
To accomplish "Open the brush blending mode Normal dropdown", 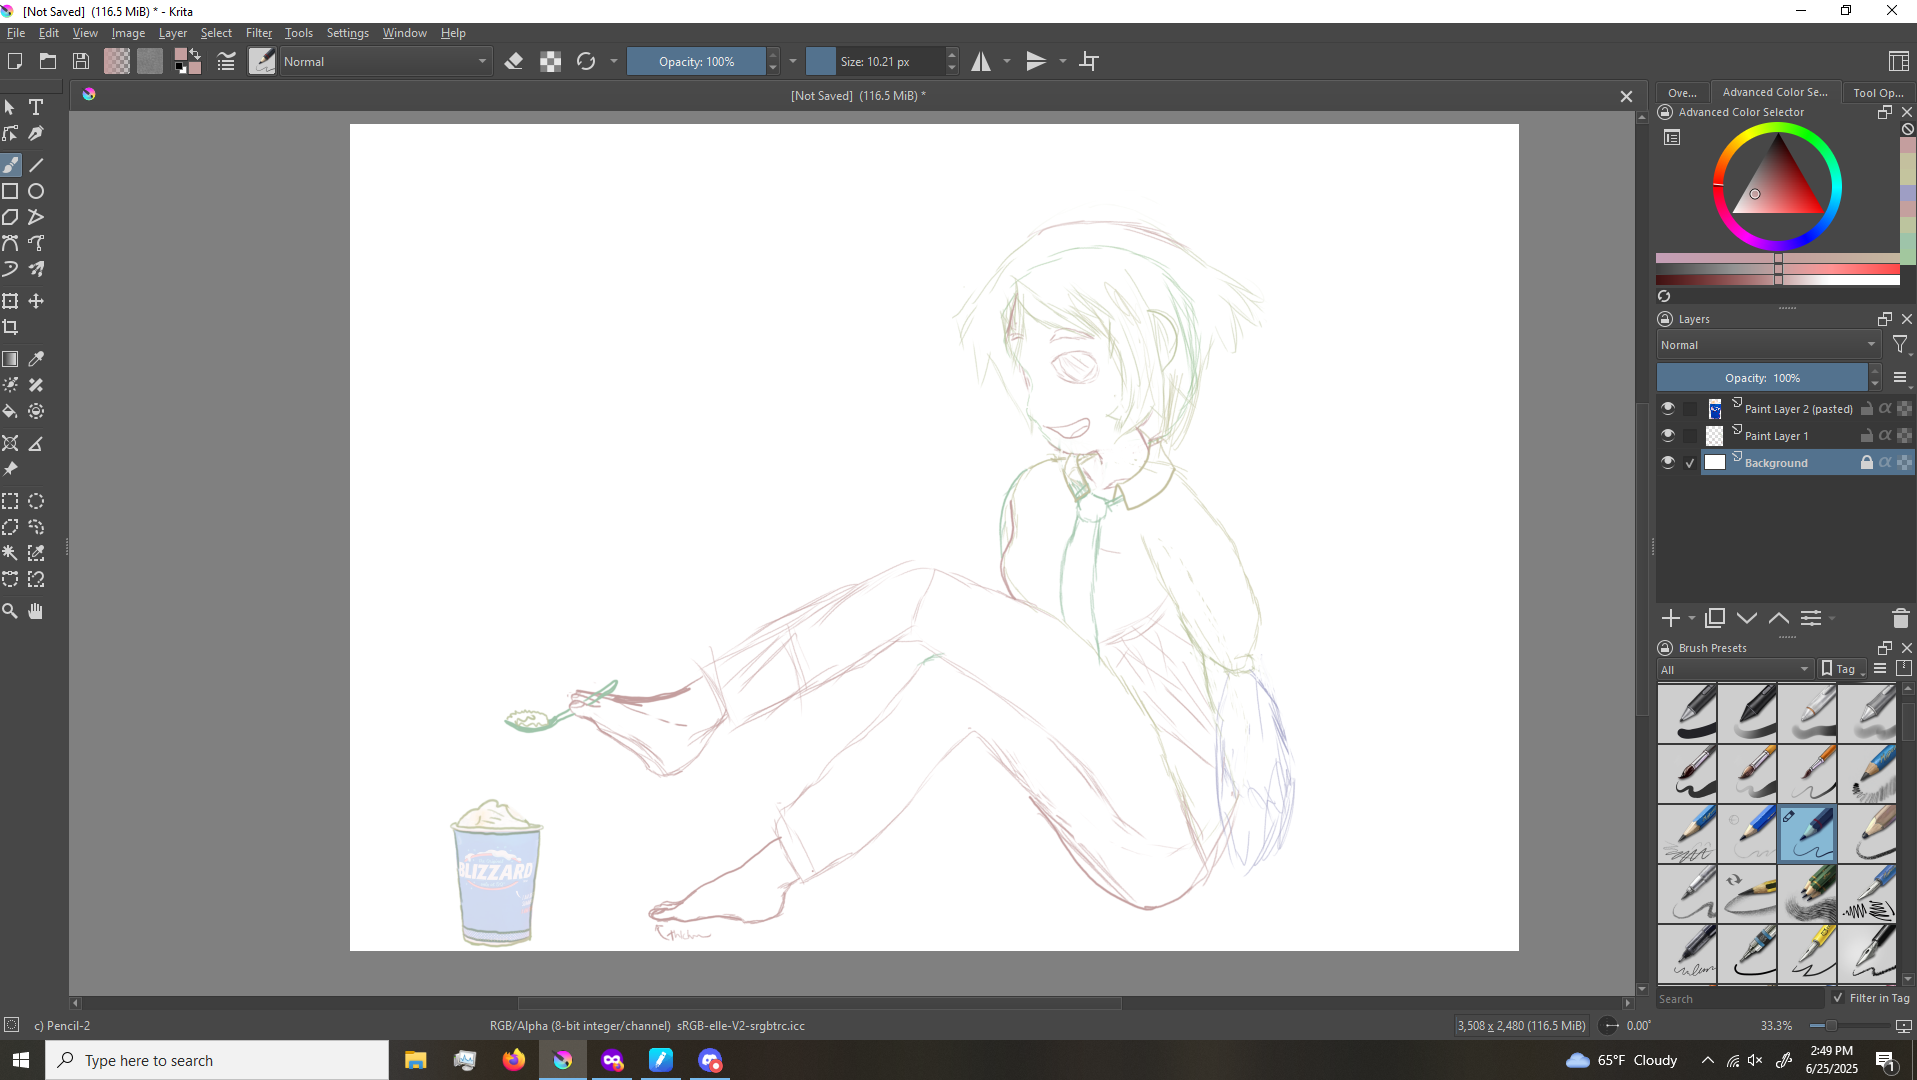I will click(x=385, y=61).
